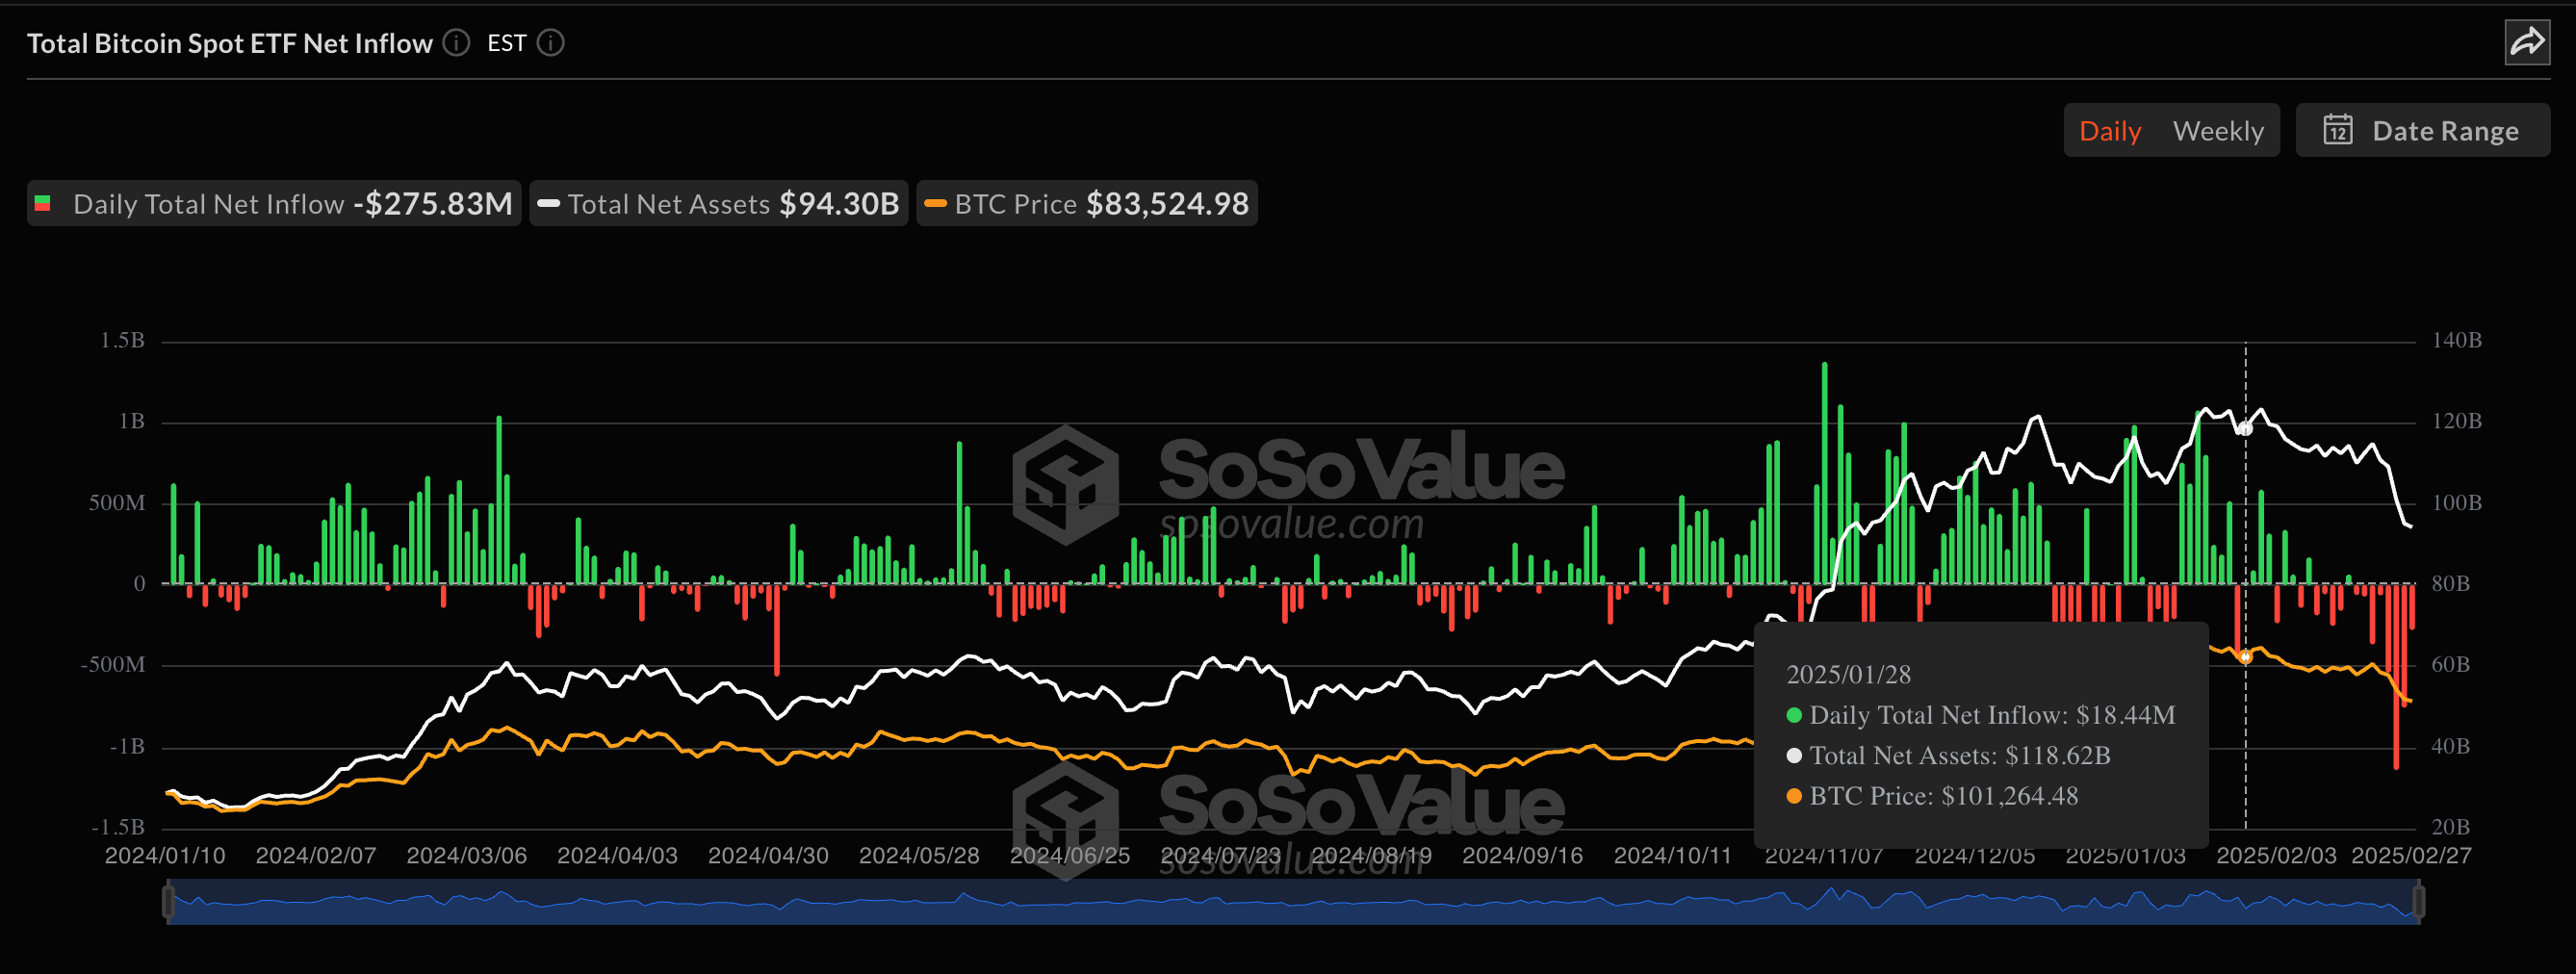Click the tallest green inflow bar
Image resolution: width=2576 pixels, height=974 pixels.
pyautogui.click(x=1824, y=472)
